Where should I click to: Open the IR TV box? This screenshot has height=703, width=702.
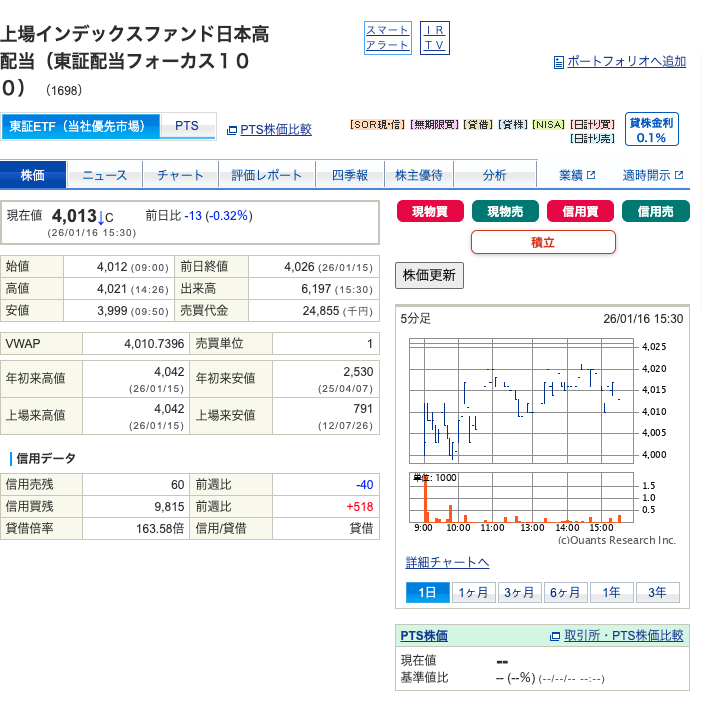click(x=435, y=38)
